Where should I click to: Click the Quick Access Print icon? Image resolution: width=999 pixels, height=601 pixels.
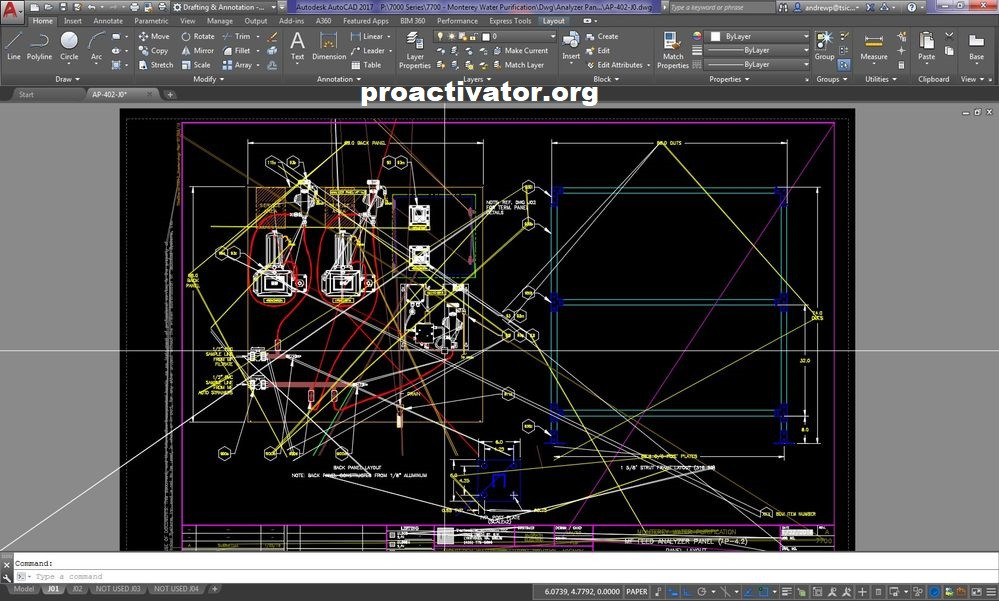(x=134, y=7)
